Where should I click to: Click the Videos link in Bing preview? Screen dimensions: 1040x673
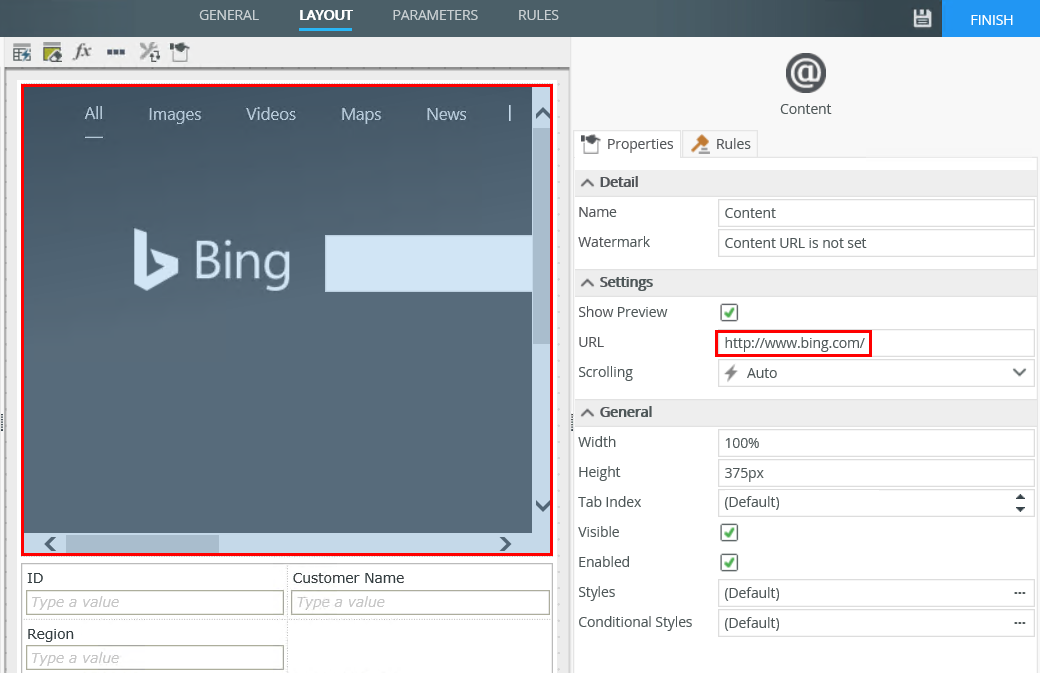[x=271, y=114]
